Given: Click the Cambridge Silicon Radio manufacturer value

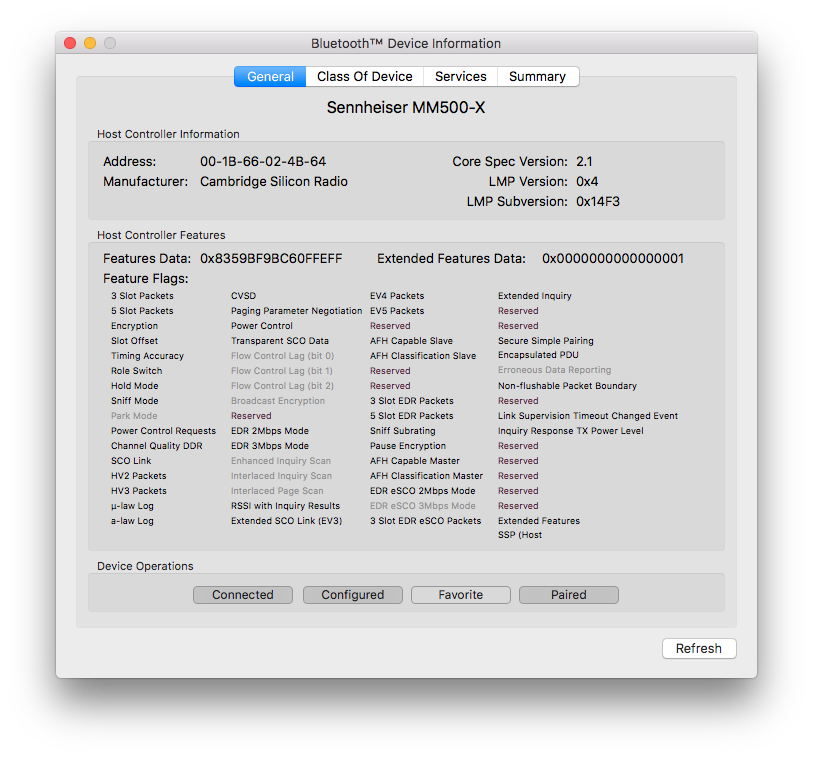Looking at the screenshot, I should 274,181.
